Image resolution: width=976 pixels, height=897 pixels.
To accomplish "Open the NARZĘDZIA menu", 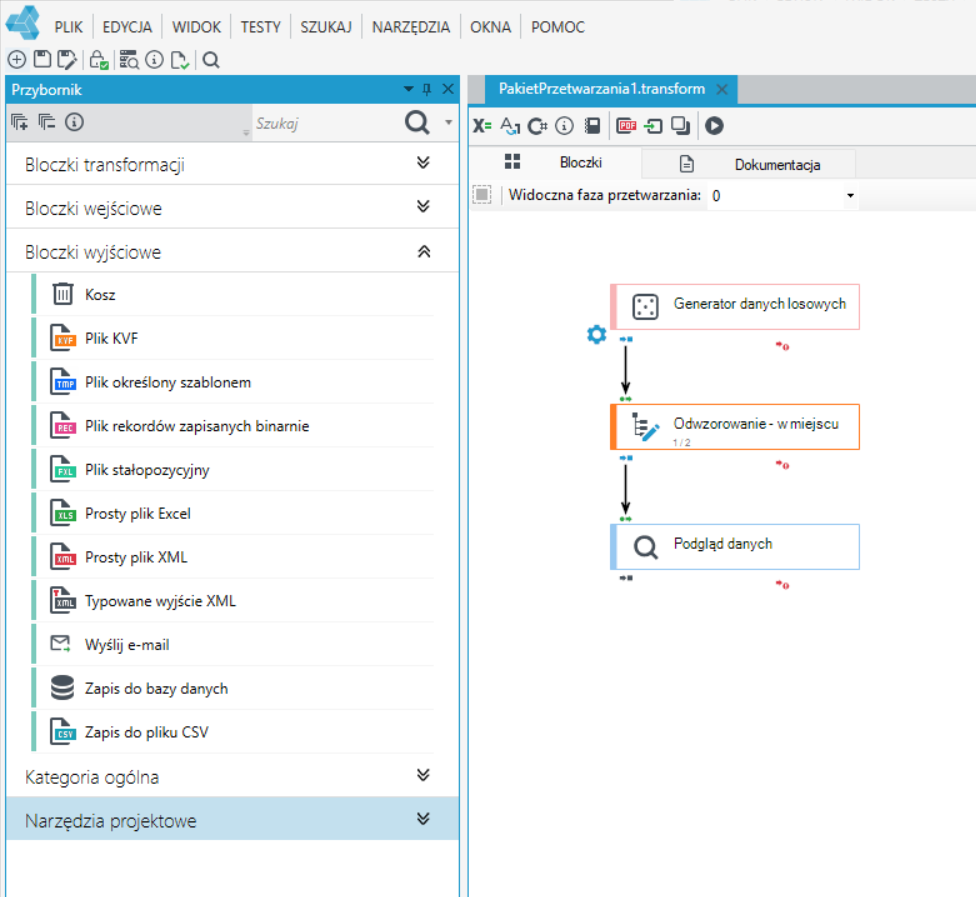I will pyautogui.click(x=411, y=27).
